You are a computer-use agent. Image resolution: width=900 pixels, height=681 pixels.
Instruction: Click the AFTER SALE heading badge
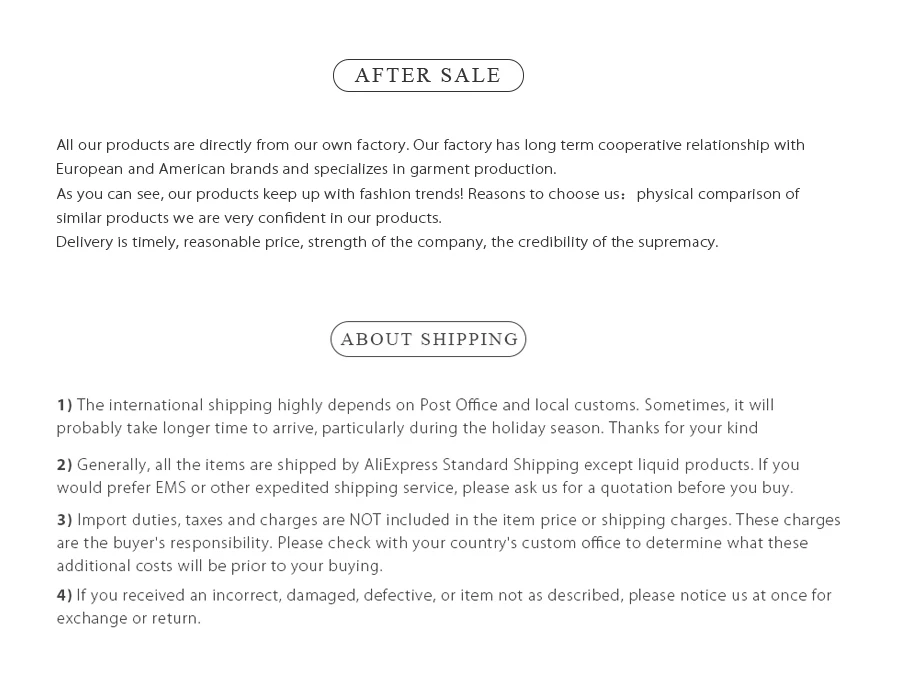[428, 76]
